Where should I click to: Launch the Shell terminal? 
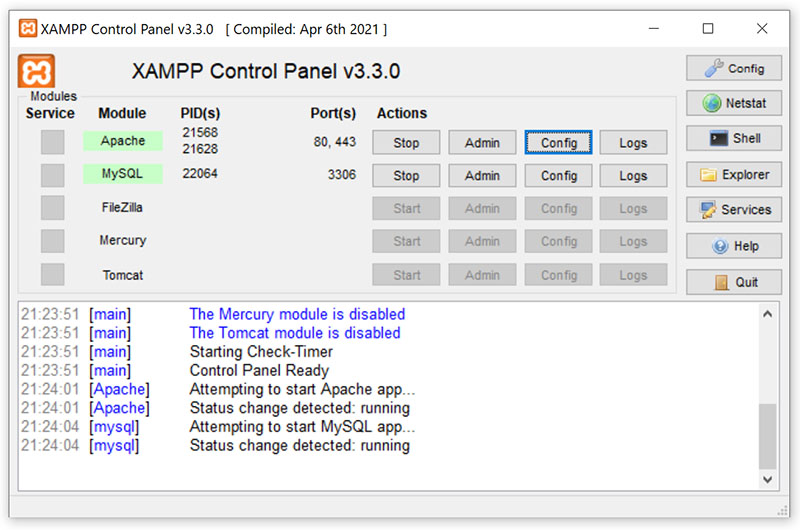734,138
